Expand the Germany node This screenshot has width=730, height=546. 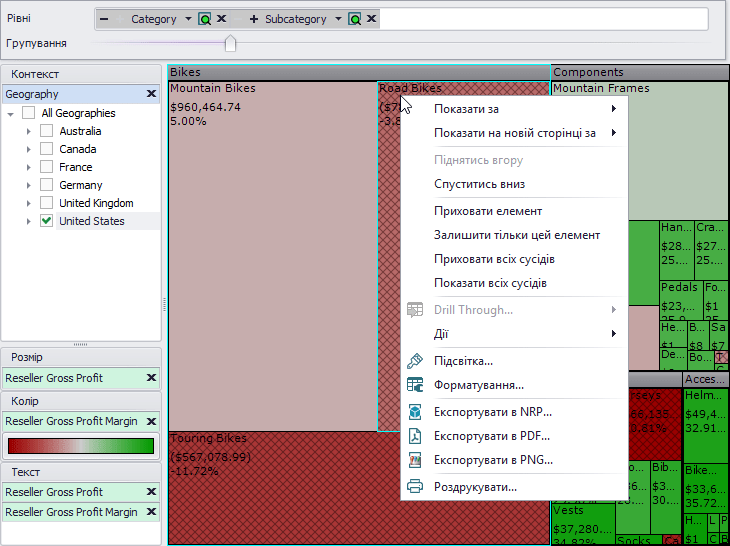28,186
